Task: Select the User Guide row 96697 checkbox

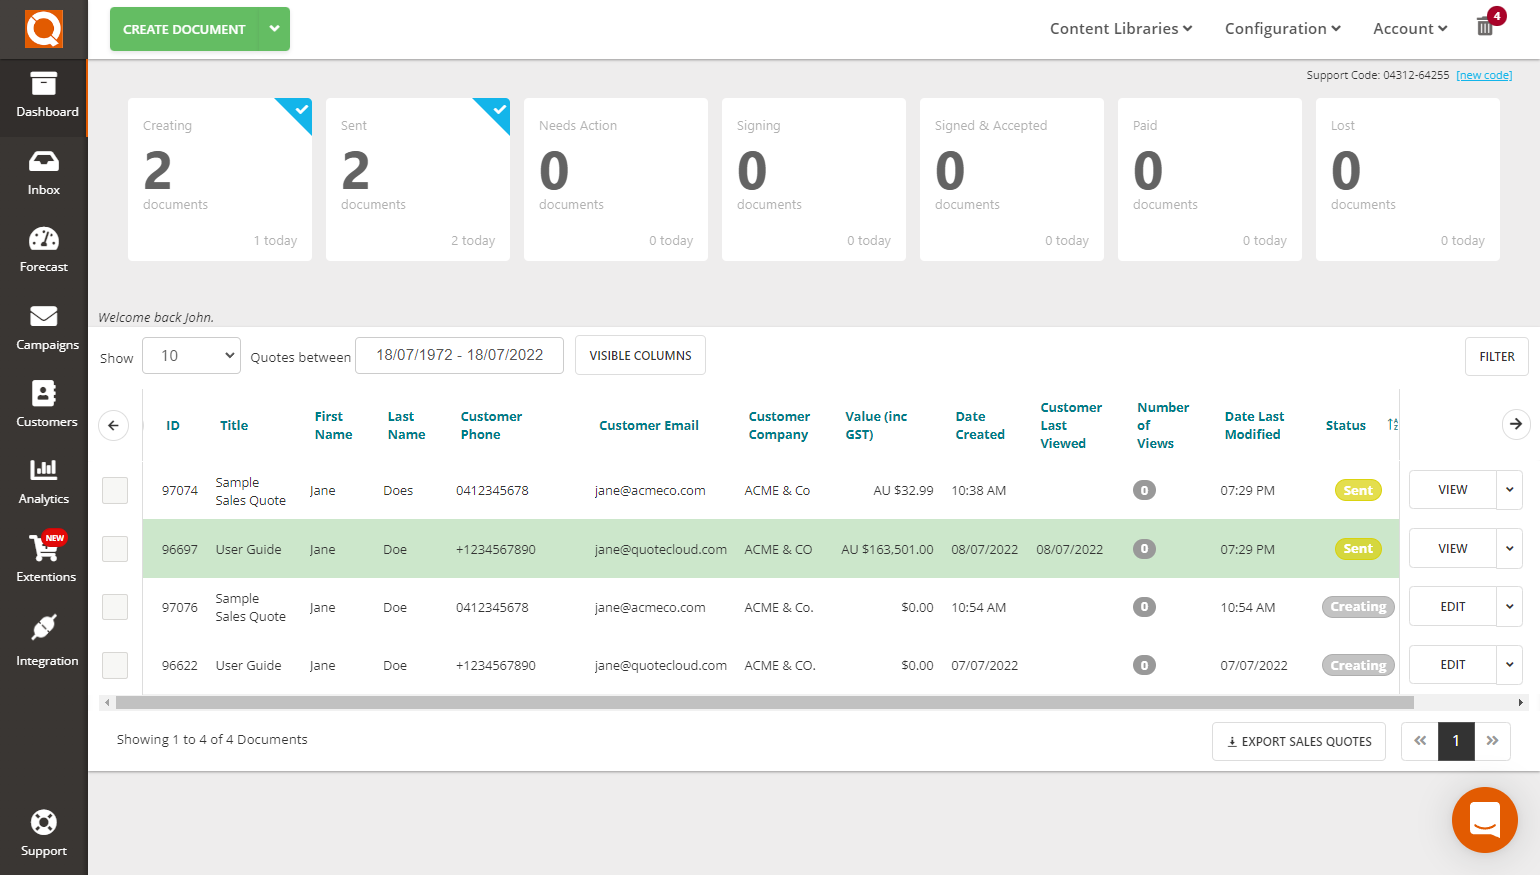Action: pyautogui.click(x=115, y=548)
